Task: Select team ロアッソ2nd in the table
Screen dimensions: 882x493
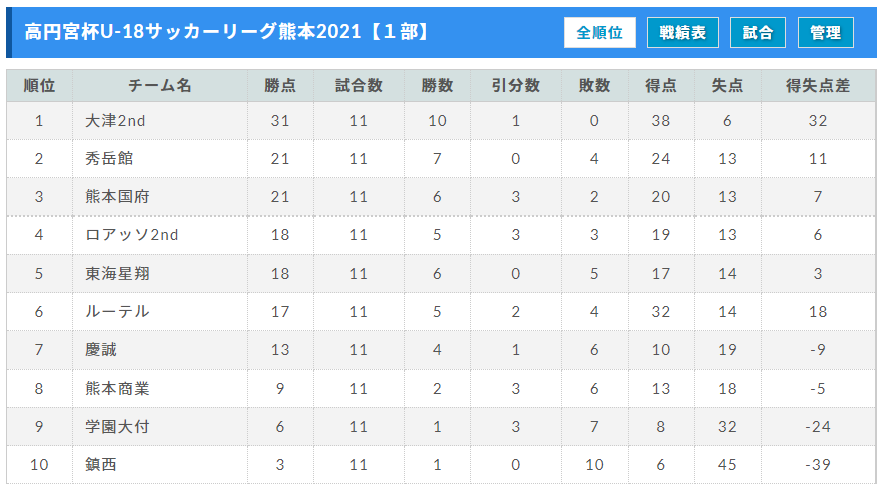Action: click(x=132, y=235)
